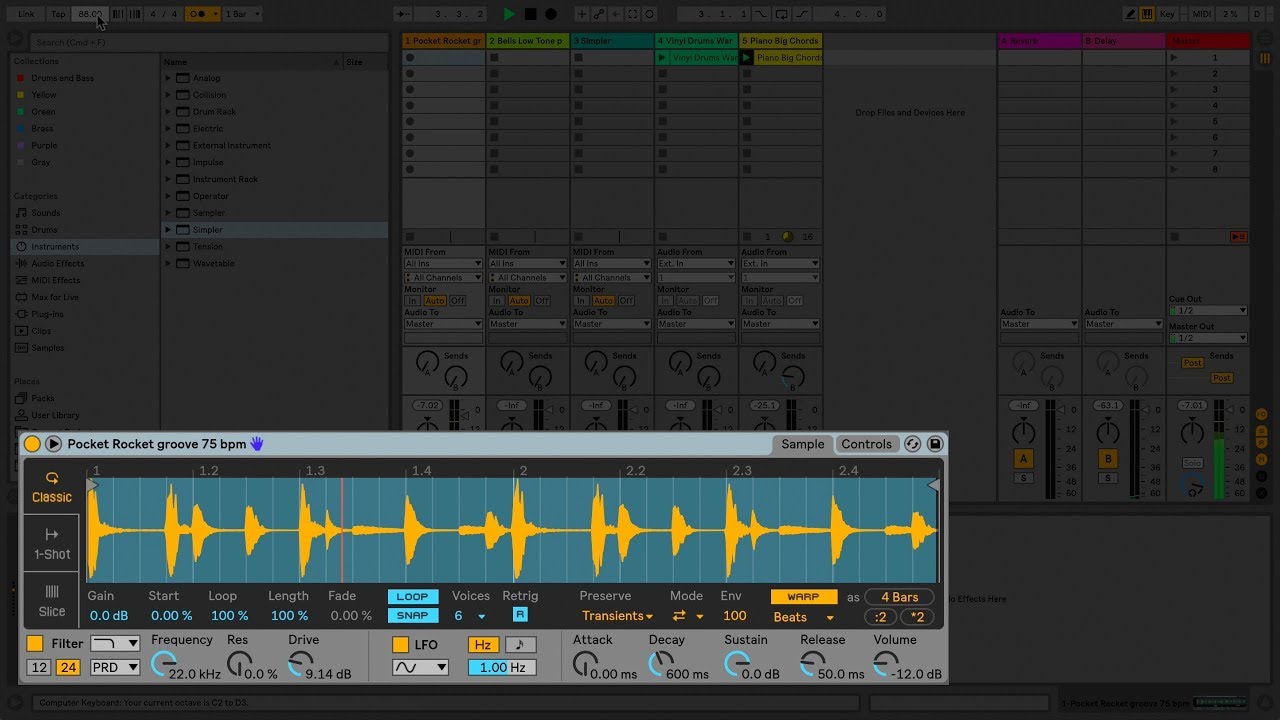Toggle the Filter on/off switch
The width and height of the screenshot is (1280, 720).
point(35,644)
